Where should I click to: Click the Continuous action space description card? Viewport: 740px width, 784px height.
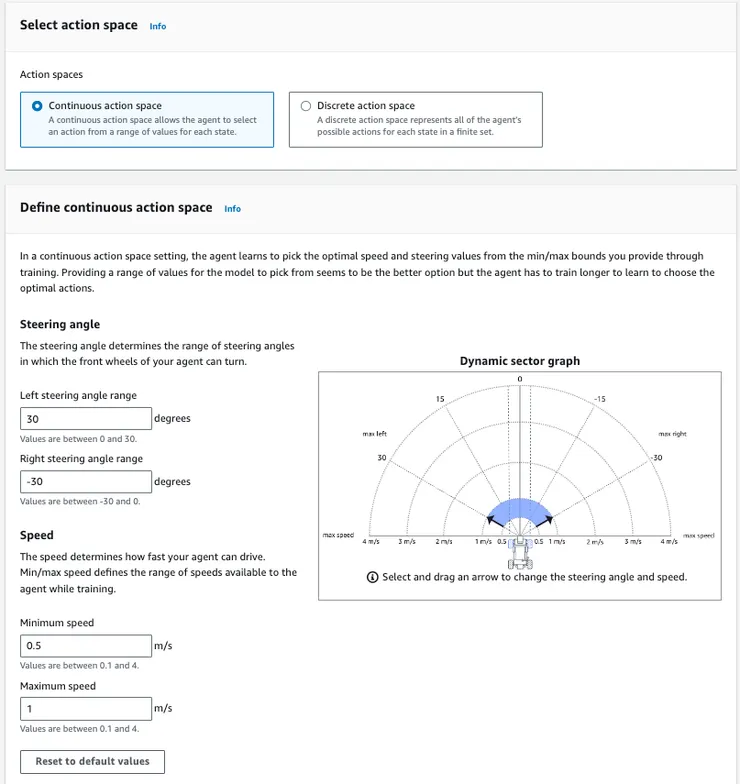tap(147, 120)
